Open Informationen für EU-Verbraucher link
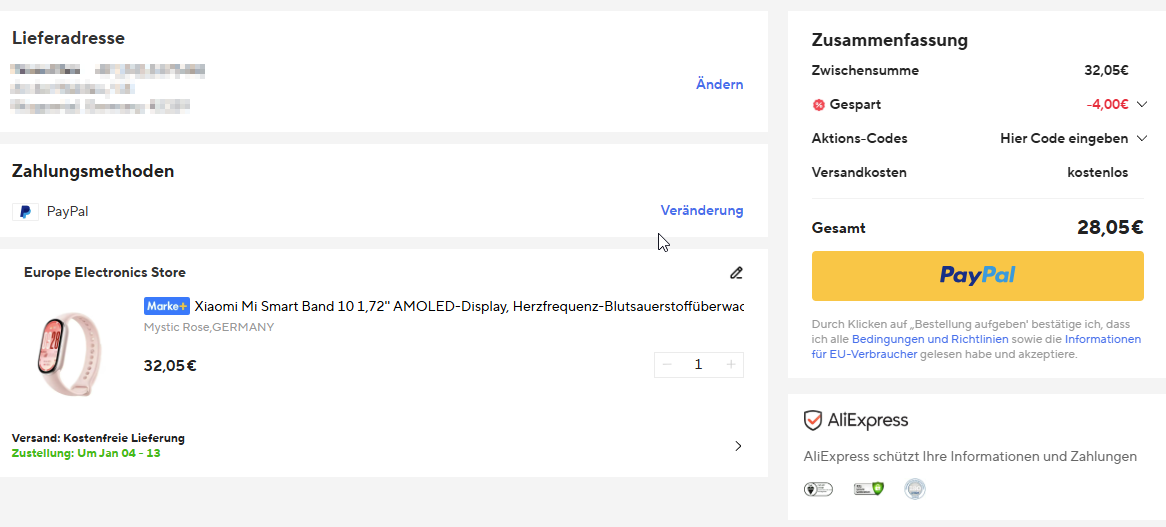This screenshot has width=1166, height=527. click(1102, 340)
